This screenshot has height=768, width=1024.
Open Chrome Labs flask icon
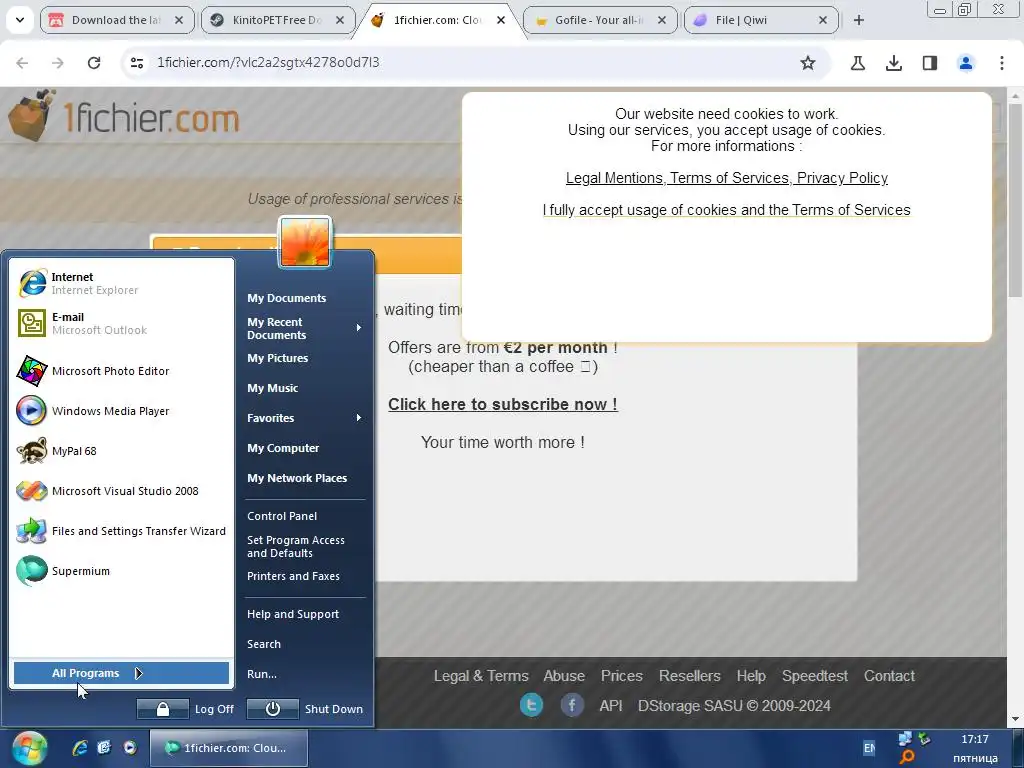857,63
